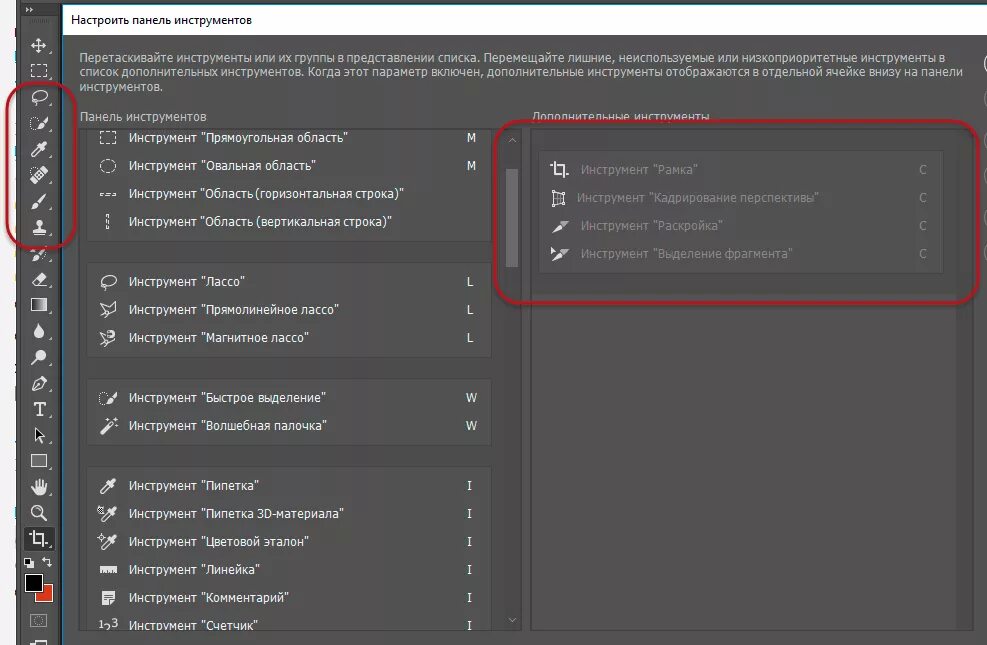This screenshot has height=645, width=987.
Task: Select extra tool row "Выделение фрагмента"
Action: pyautogui.click(x=741, y=254)
